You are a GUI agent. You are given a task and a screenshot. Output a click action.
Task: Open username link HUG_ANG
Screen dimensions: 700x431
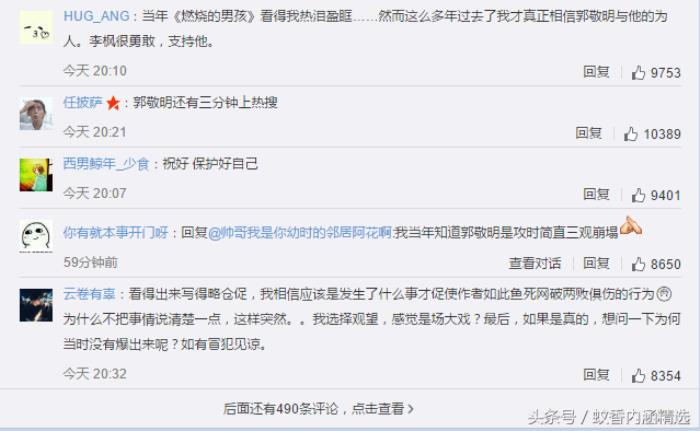(x=96, y=16)
